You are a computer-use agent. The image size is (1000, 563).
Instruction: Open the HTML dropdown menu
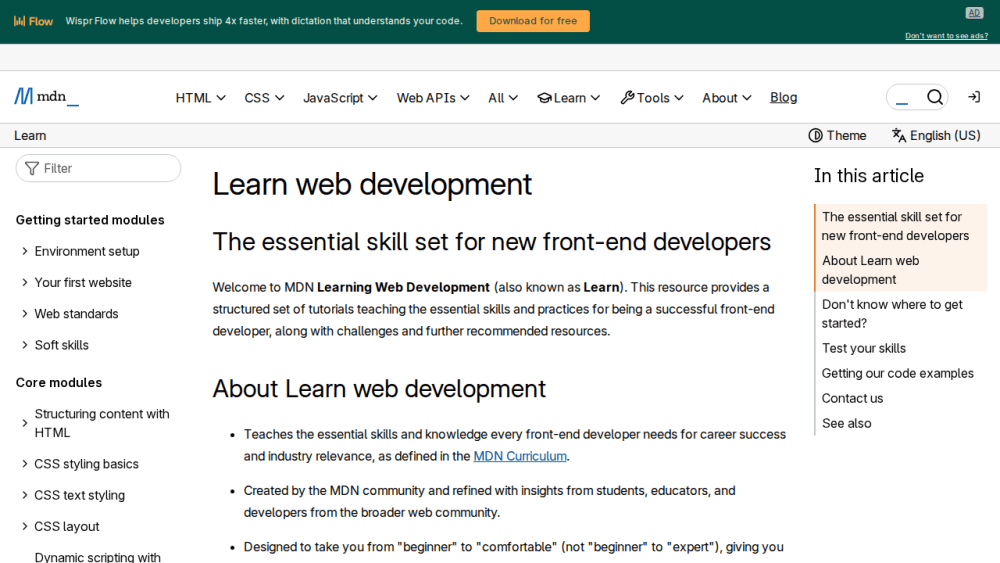(x=200, y=98)
